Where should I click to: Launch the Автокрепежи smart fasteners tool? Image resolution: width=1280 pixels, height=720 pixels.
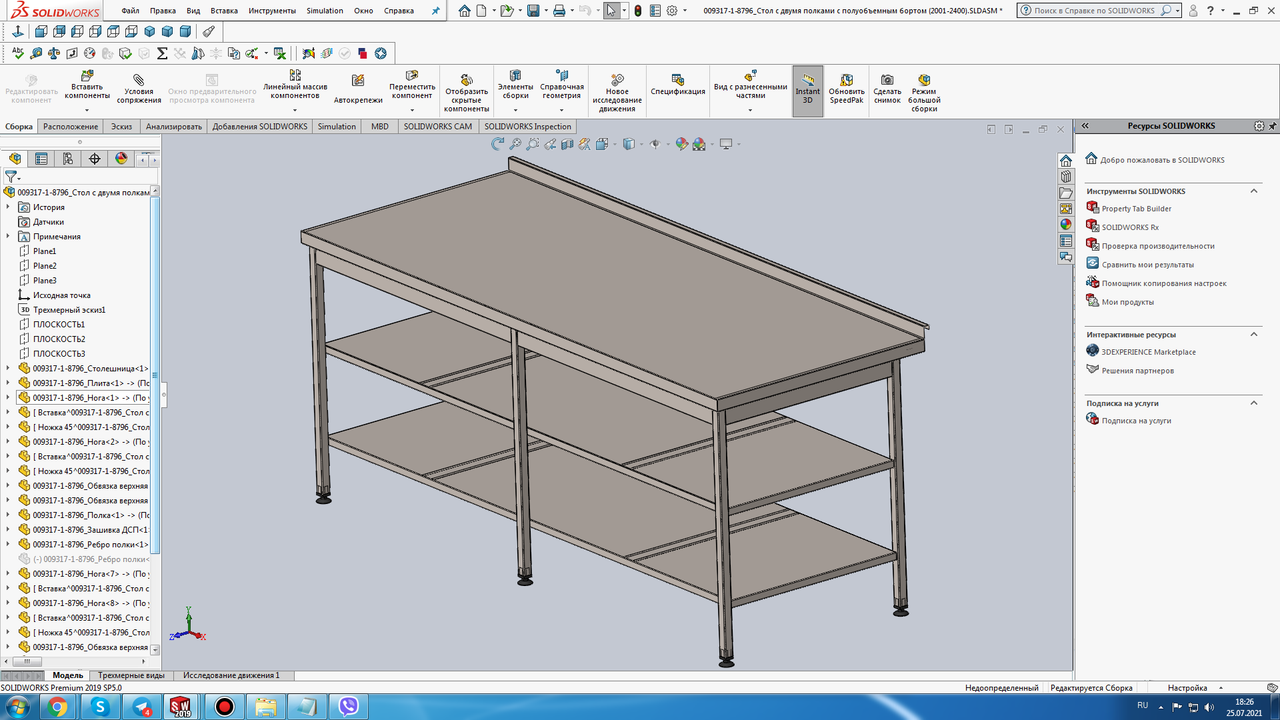click(x=358, y=89)
